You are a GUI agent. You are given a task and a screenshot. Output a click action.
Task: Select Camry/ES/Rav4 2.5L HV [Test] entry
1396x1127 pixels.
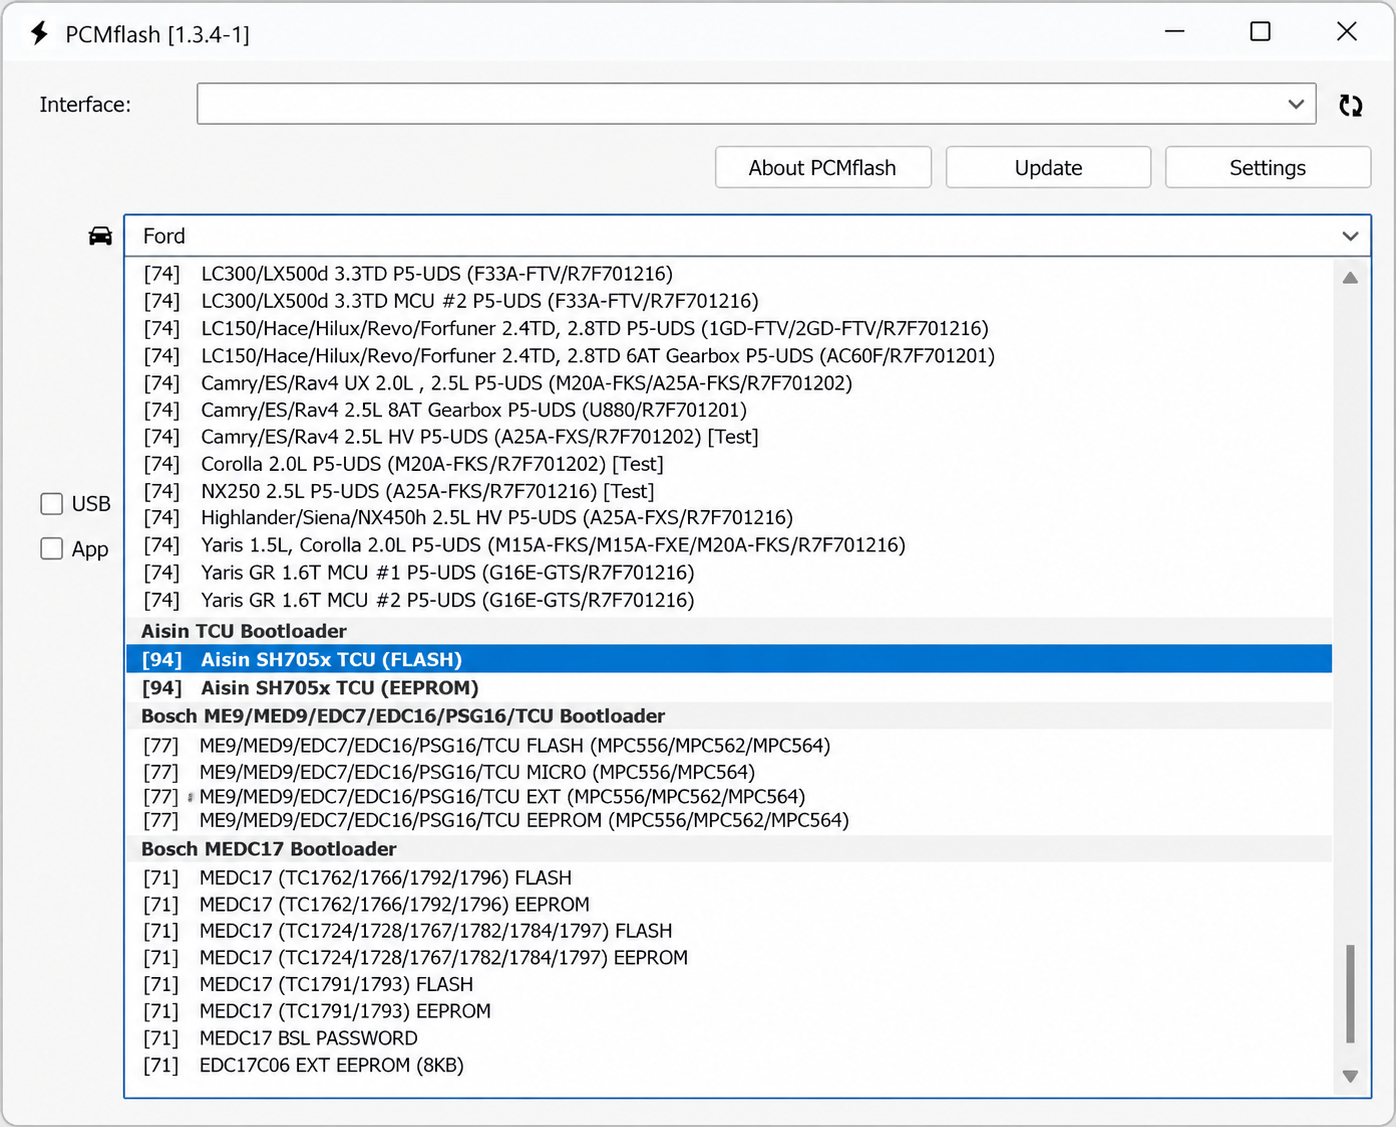pyautogui.click(x=729, y=437)
